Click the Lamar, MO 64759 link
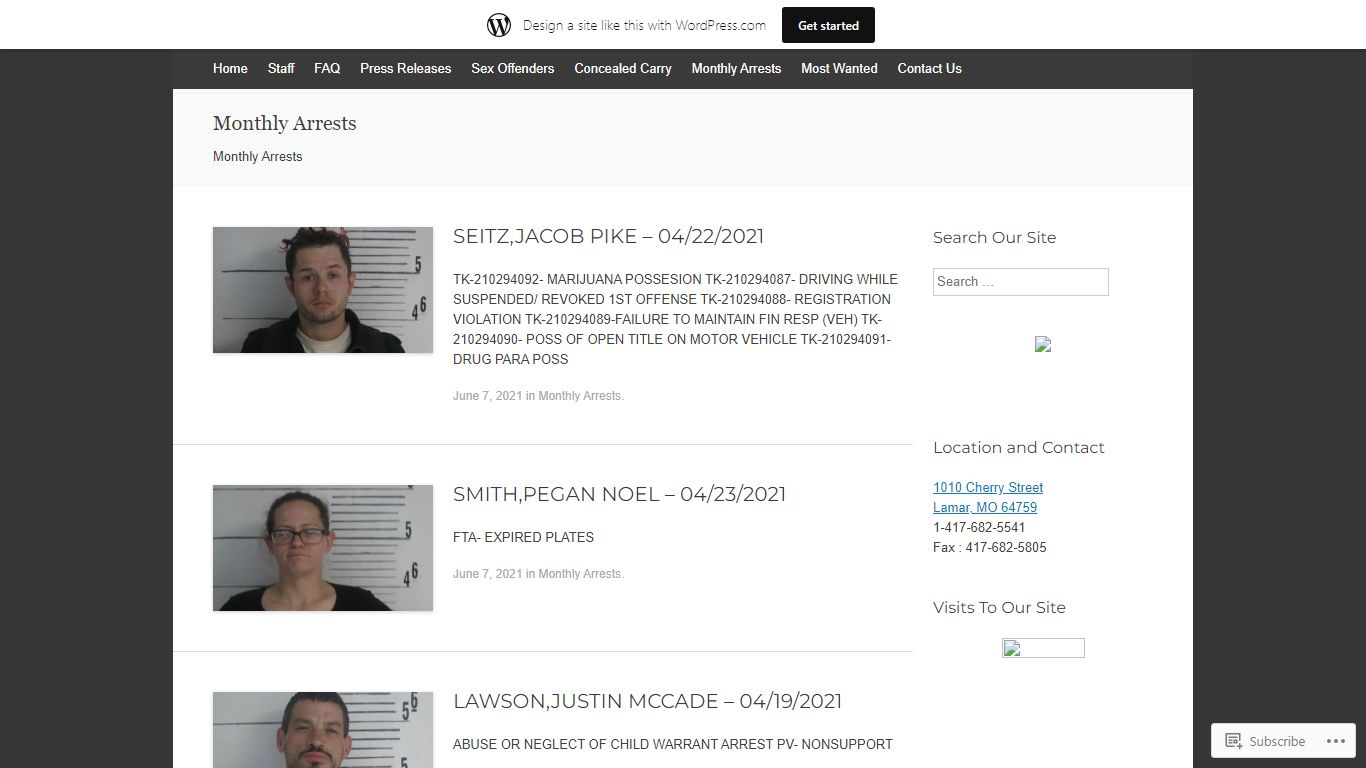Screen dimensions: 1366x768 985,507
